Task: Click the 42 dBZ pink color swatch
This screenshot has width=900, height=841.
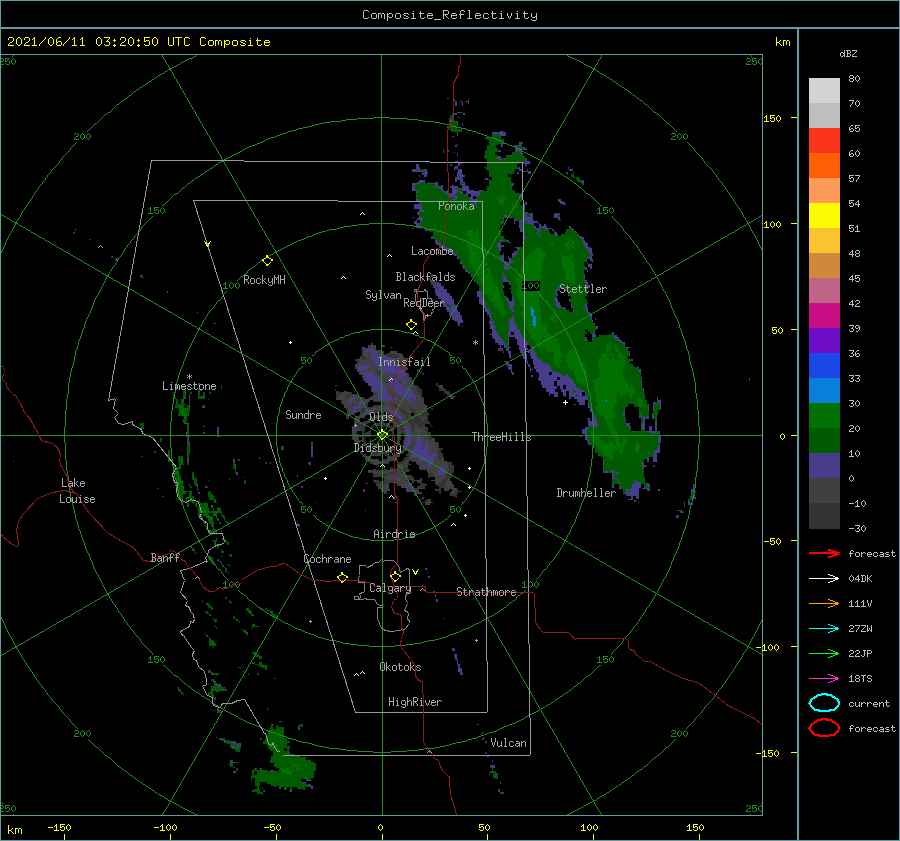Action: point(824,290)
